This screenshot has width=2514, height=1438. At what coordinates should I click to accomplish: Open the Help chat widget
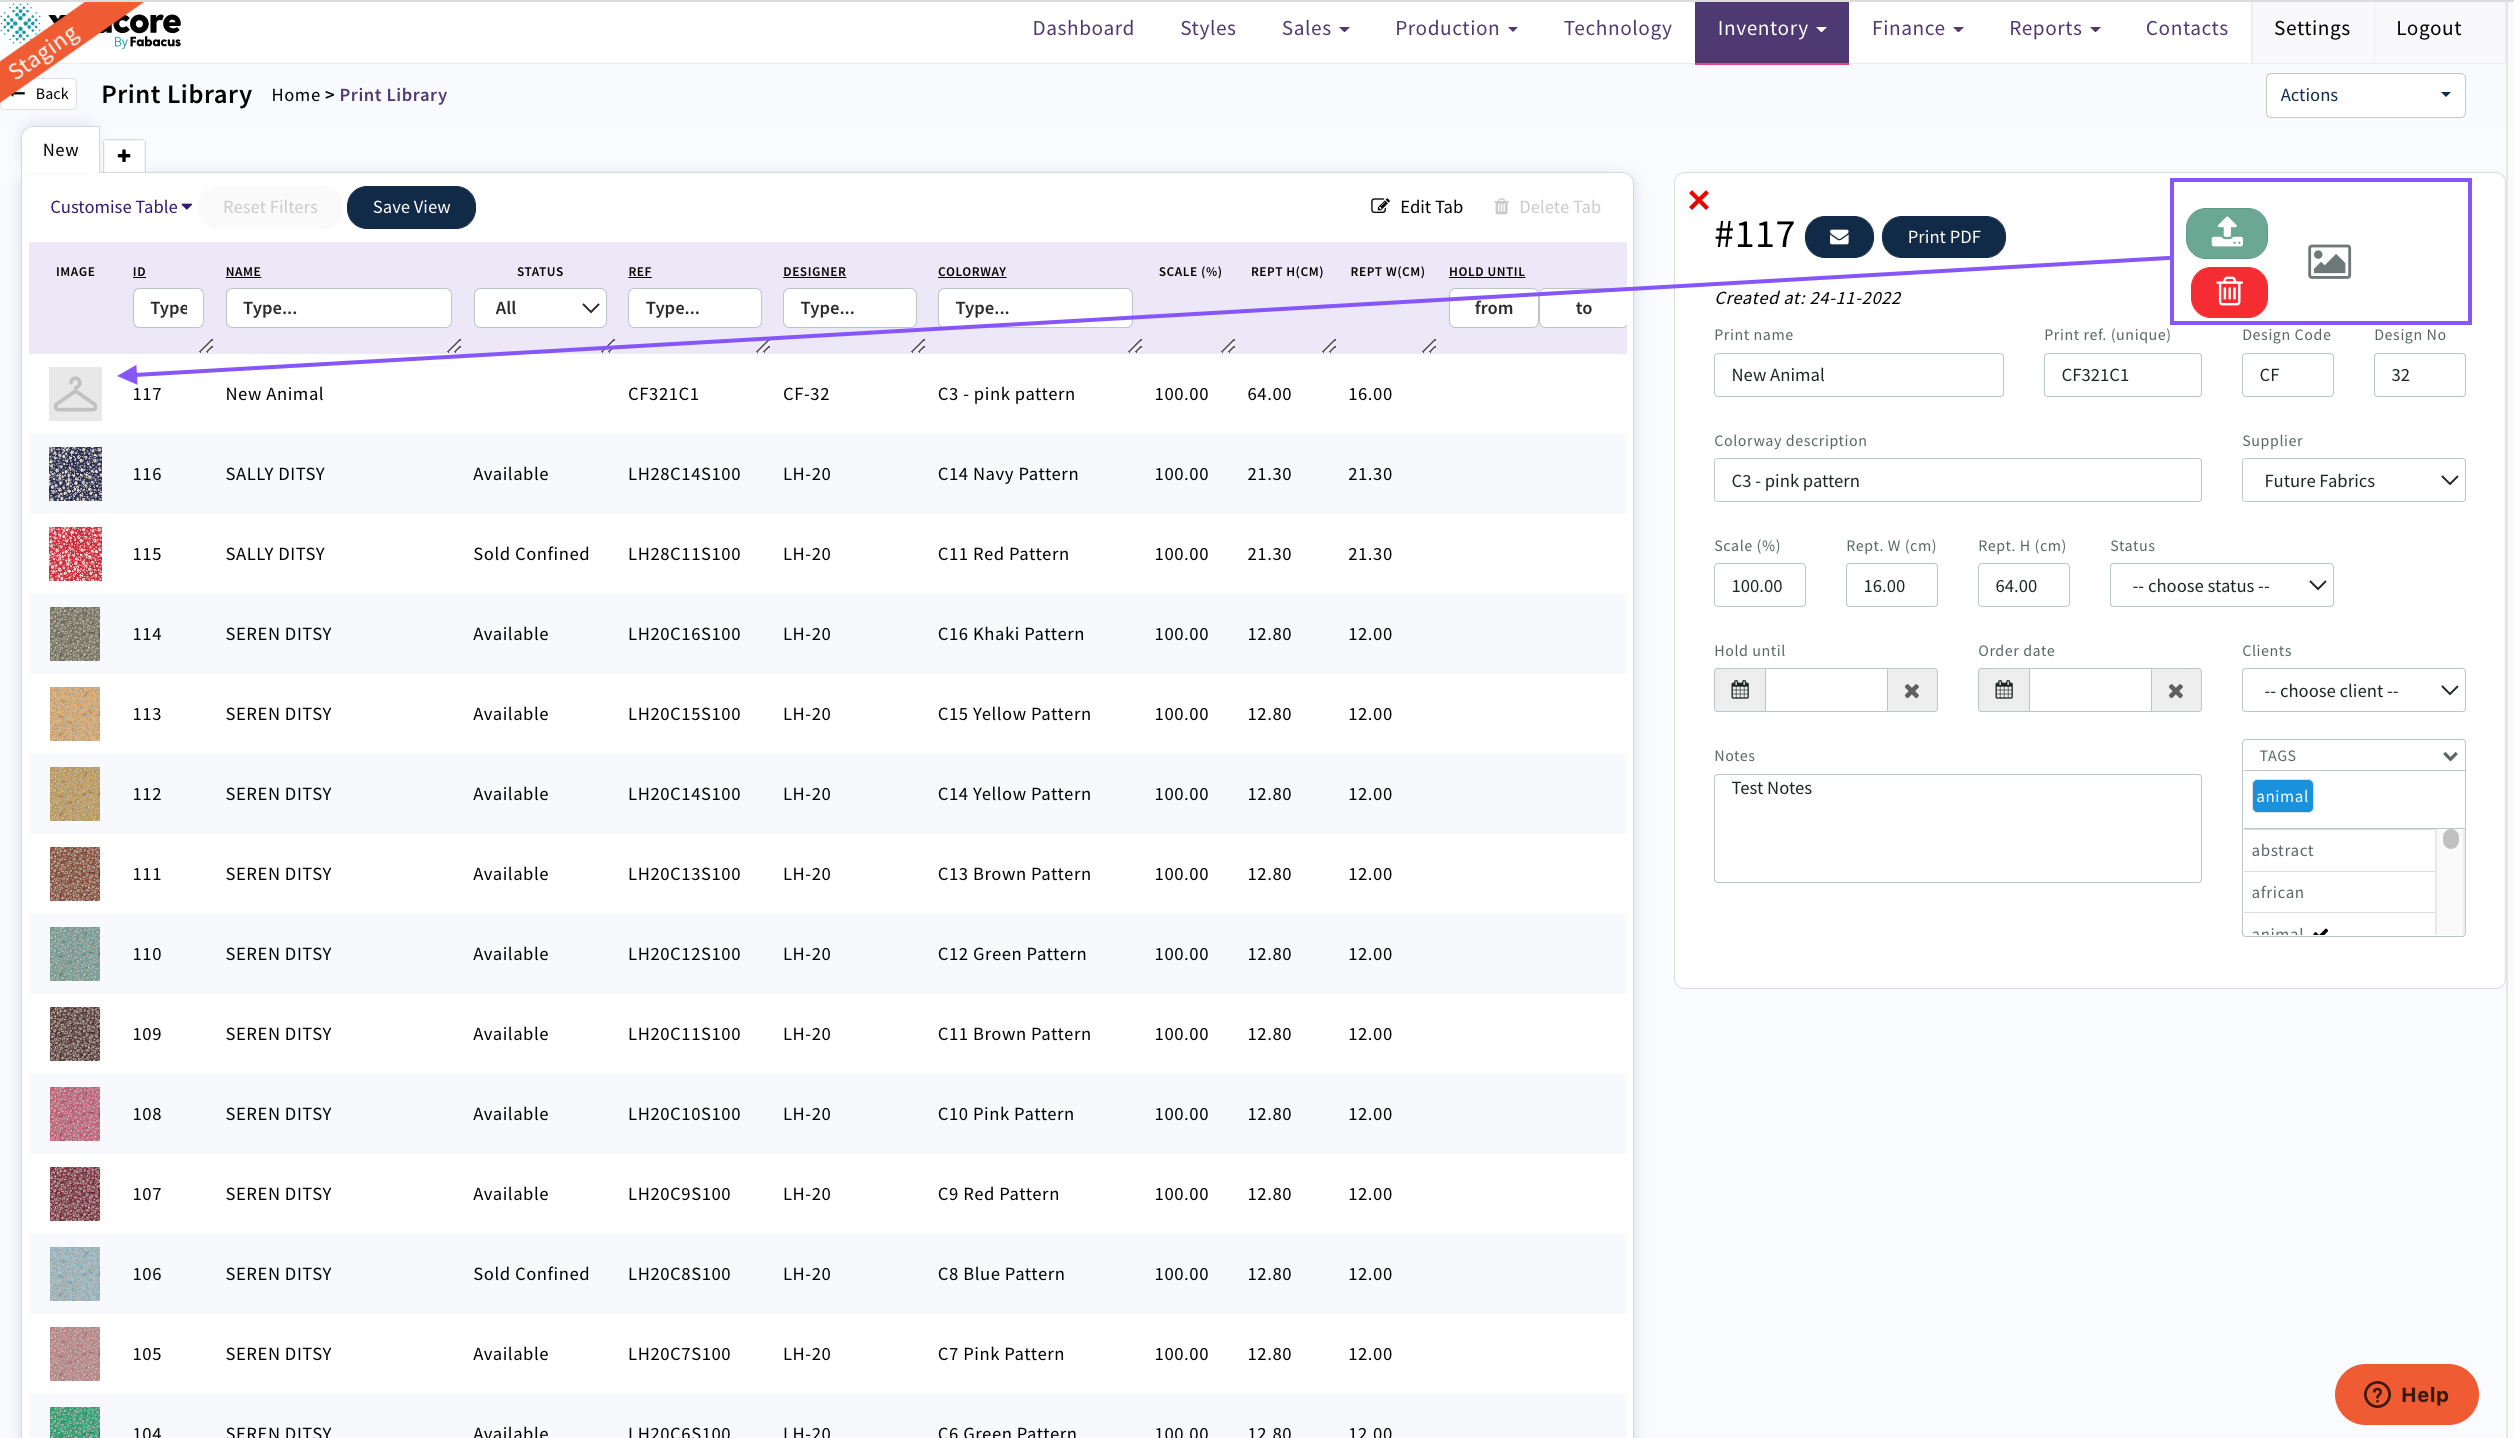tap(2406, 1395)
